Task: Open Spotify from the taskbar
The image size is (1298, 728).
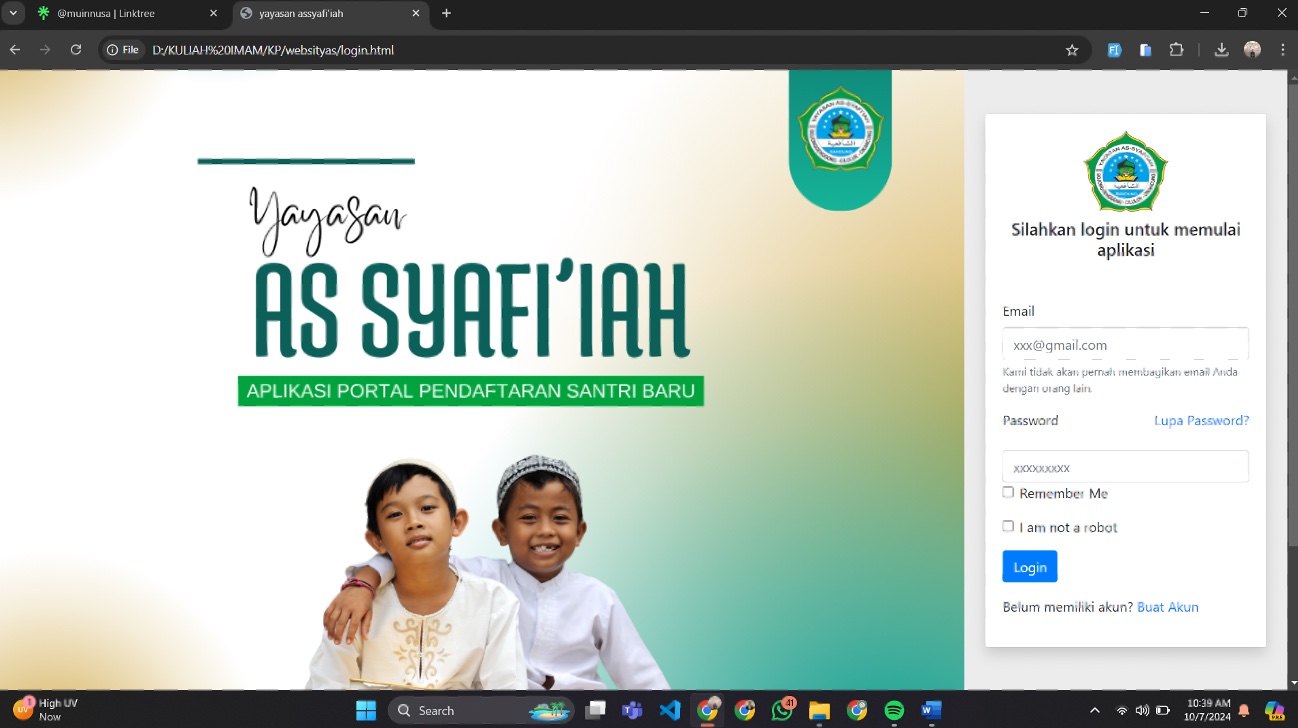Action: pos(894,711)
